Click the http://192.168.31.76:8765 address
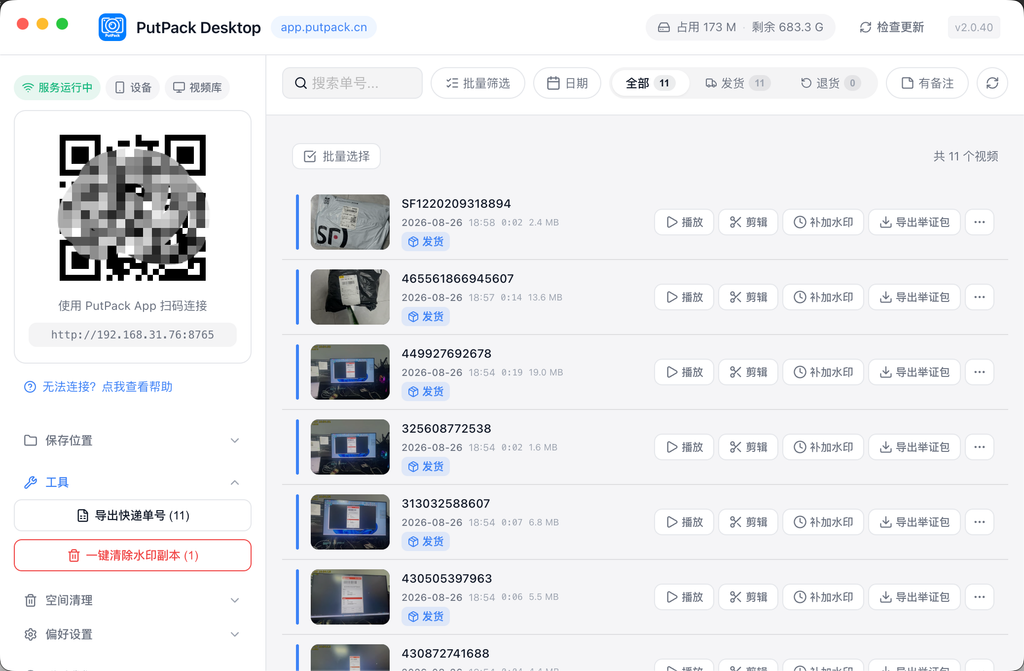1024x671 pixels. [133, 335]
